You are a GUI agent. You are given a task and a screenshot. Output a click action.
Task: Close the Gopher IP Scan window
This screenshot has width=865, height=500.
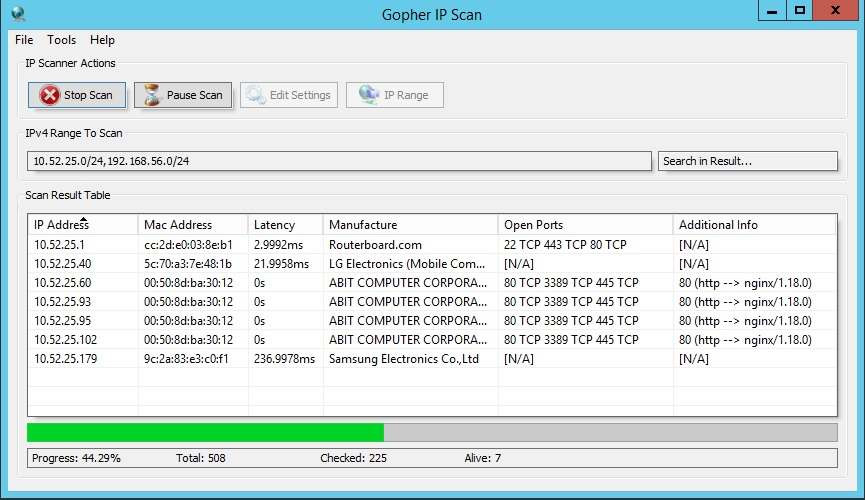coord(835,10)
